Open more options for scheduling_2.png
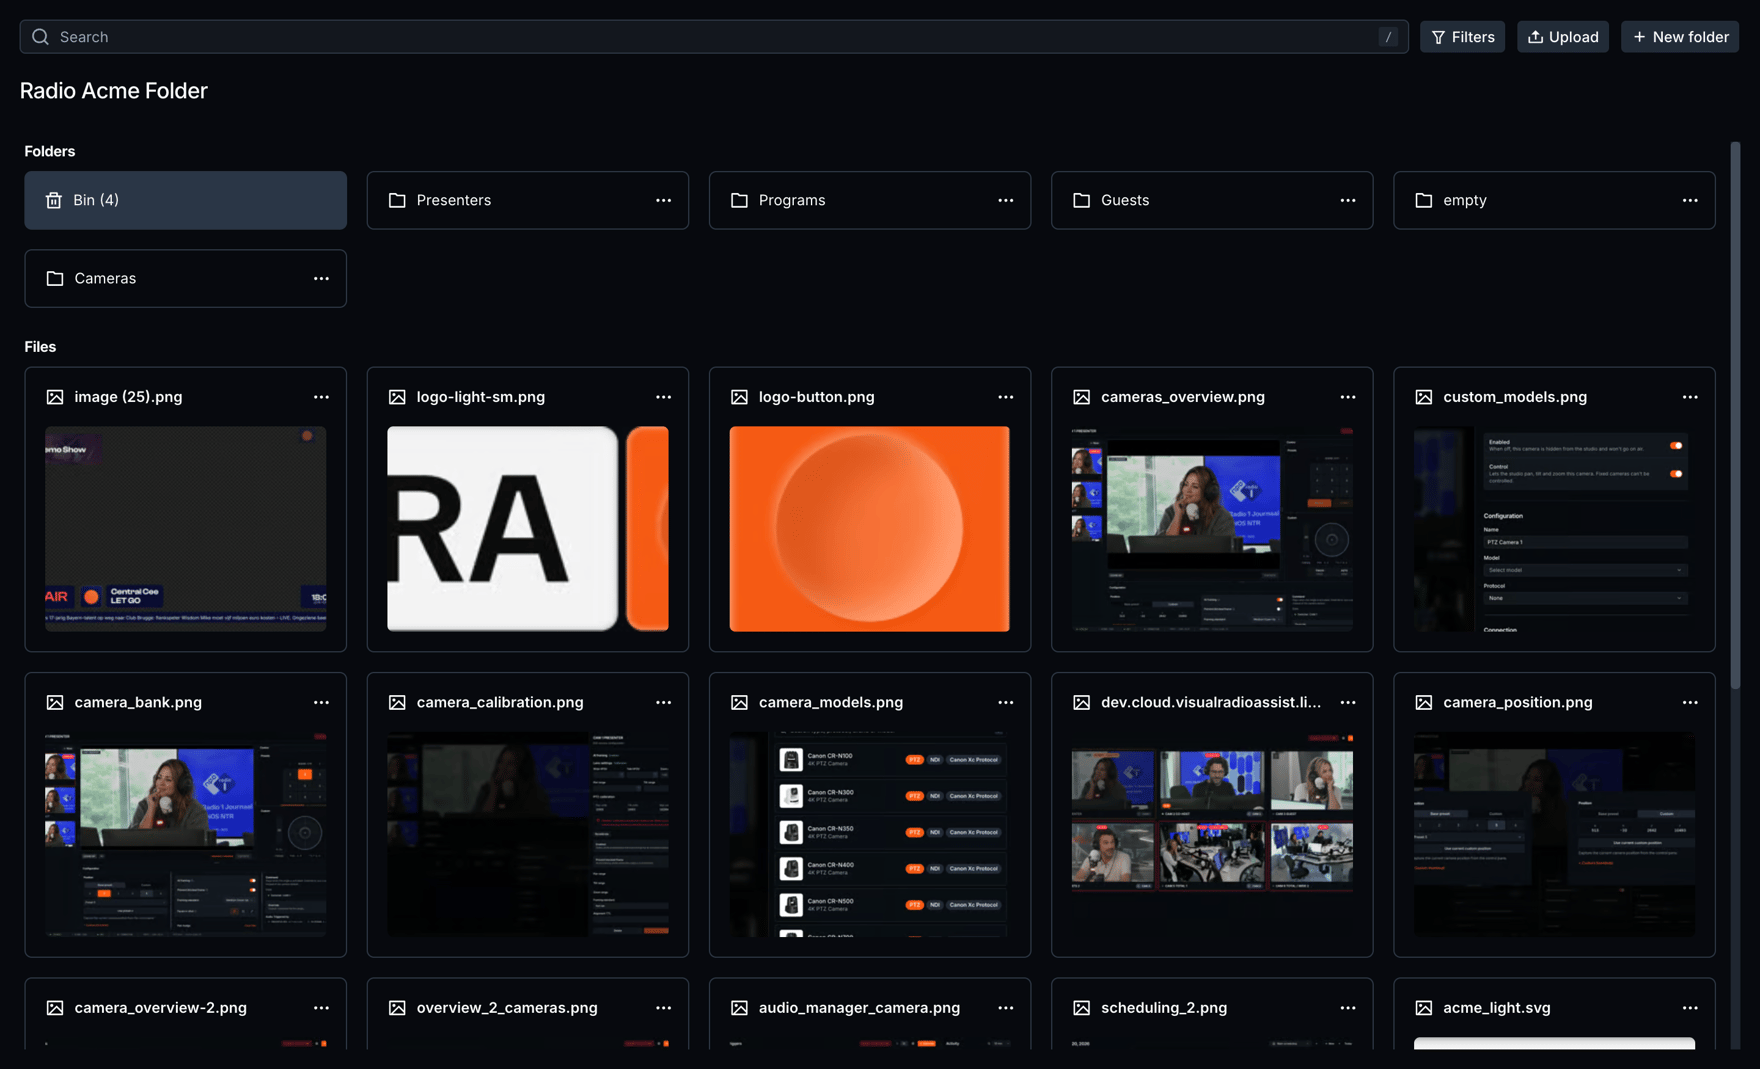The width and height of the screenshot is (1760, 1069). click(x=1347, y=1008)
